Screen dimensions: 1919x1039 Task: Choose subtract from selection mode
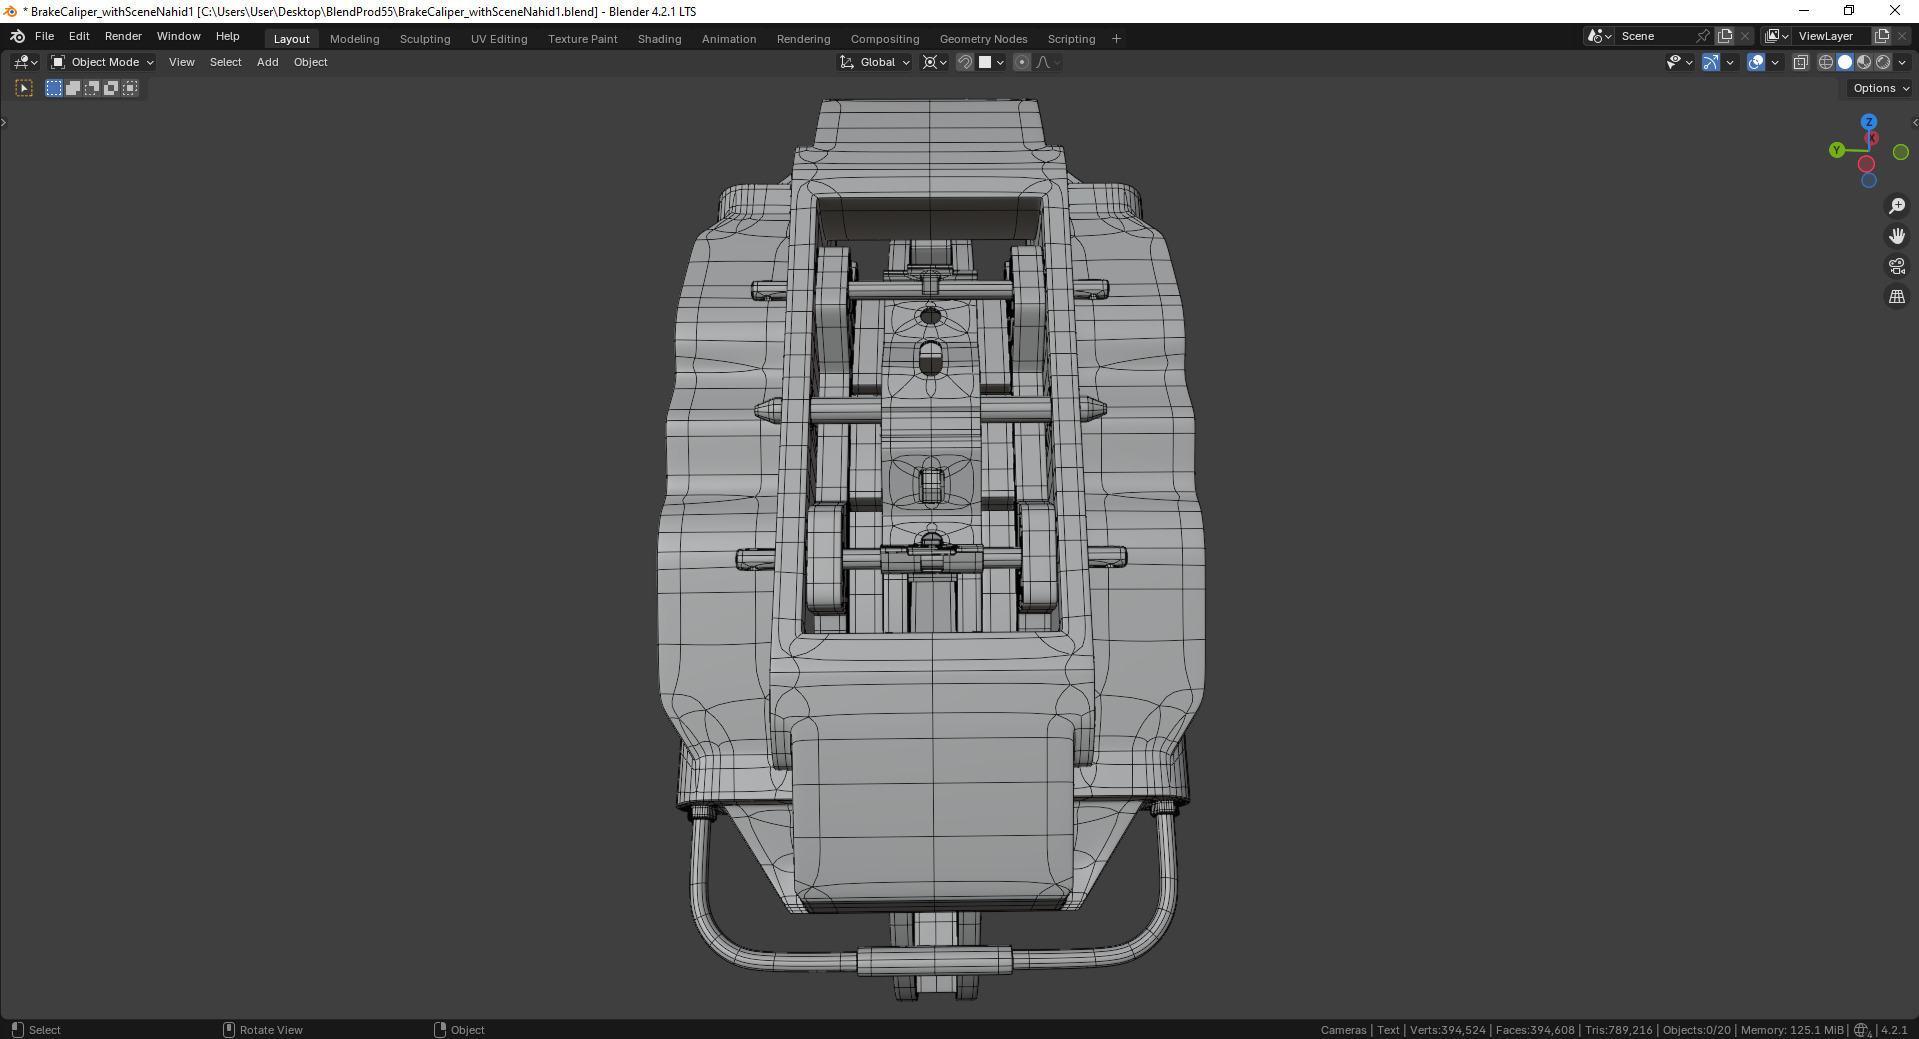tap(92, 88)
